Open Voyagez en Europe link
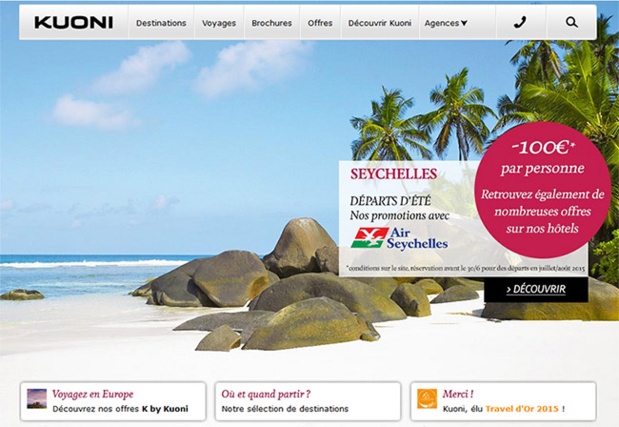The image size is (619, 427). click(x=93, y=394)
